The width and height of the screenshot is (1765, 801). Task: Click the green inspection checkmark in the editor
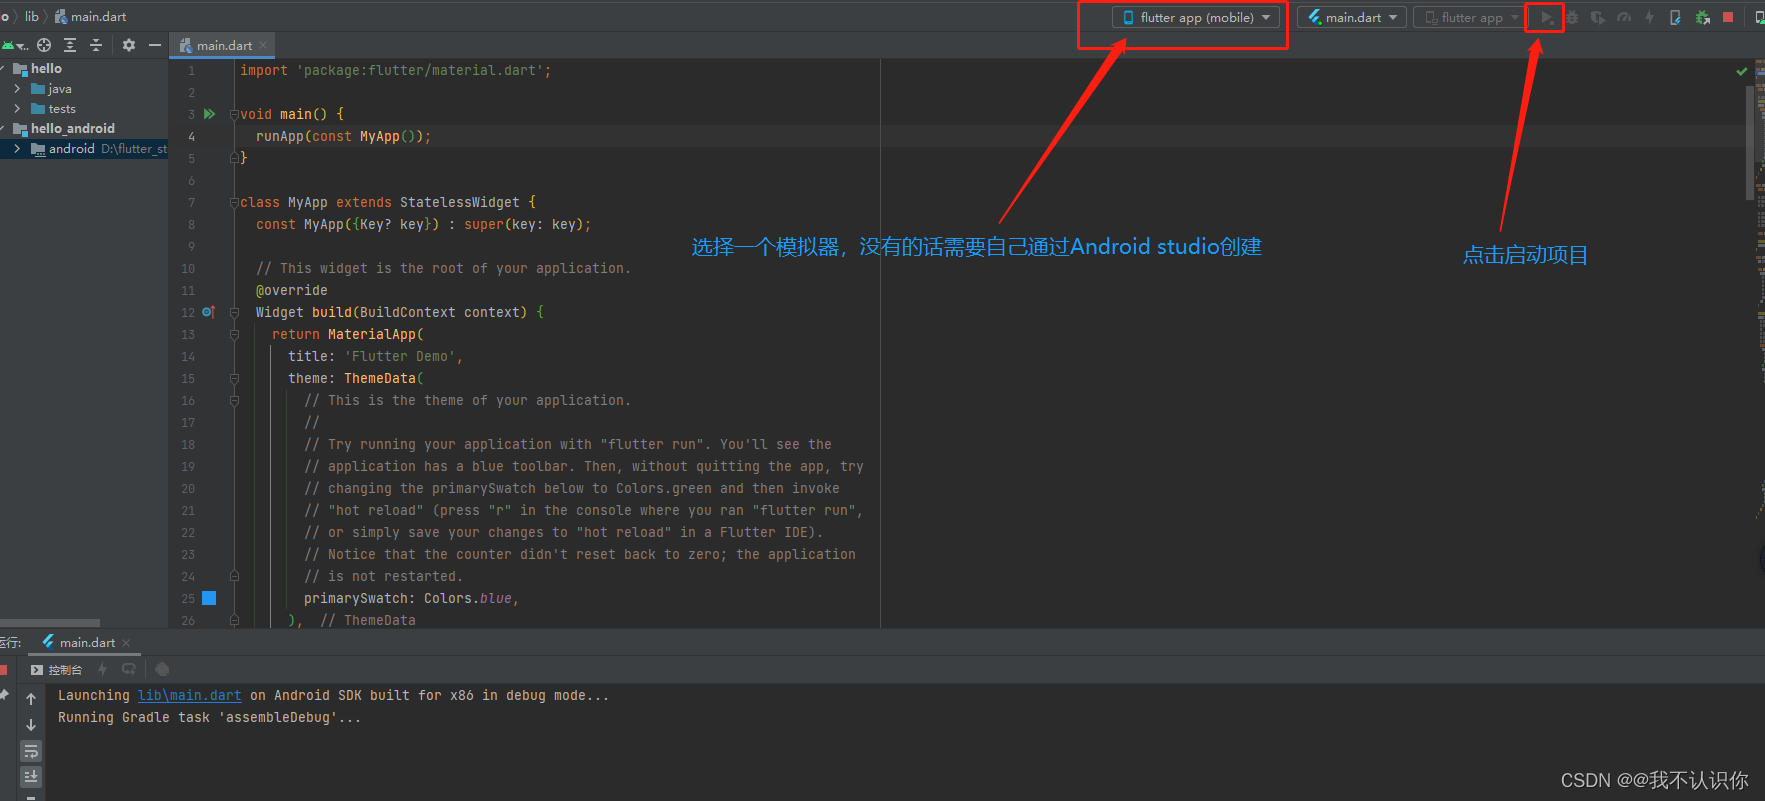point(1742,71)
